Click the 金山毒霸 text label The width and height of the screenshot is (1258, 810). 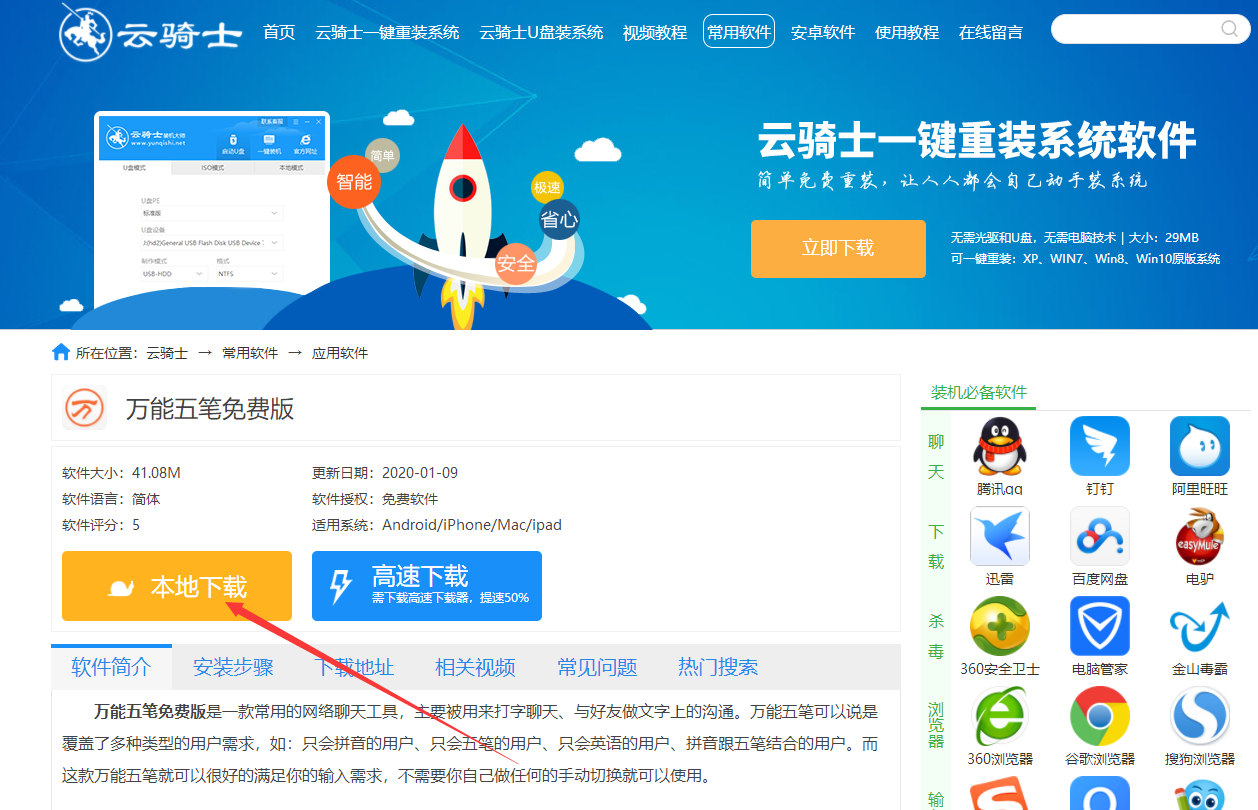1200,669
